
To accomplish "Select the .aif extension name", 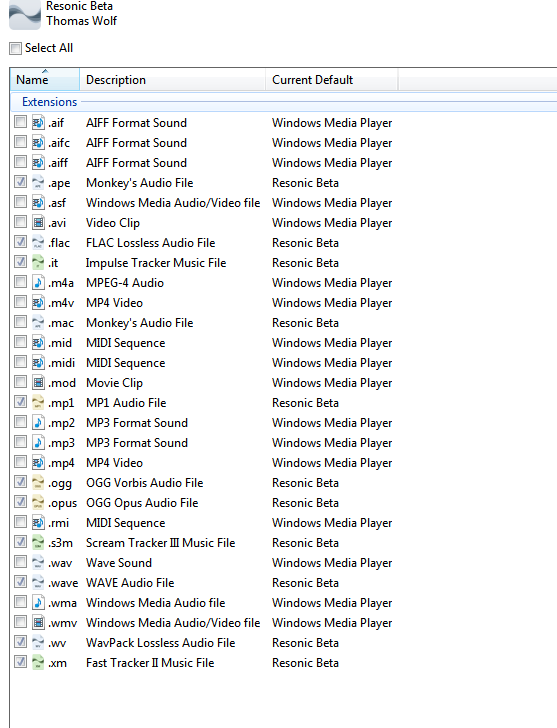I will pos(56,123).
